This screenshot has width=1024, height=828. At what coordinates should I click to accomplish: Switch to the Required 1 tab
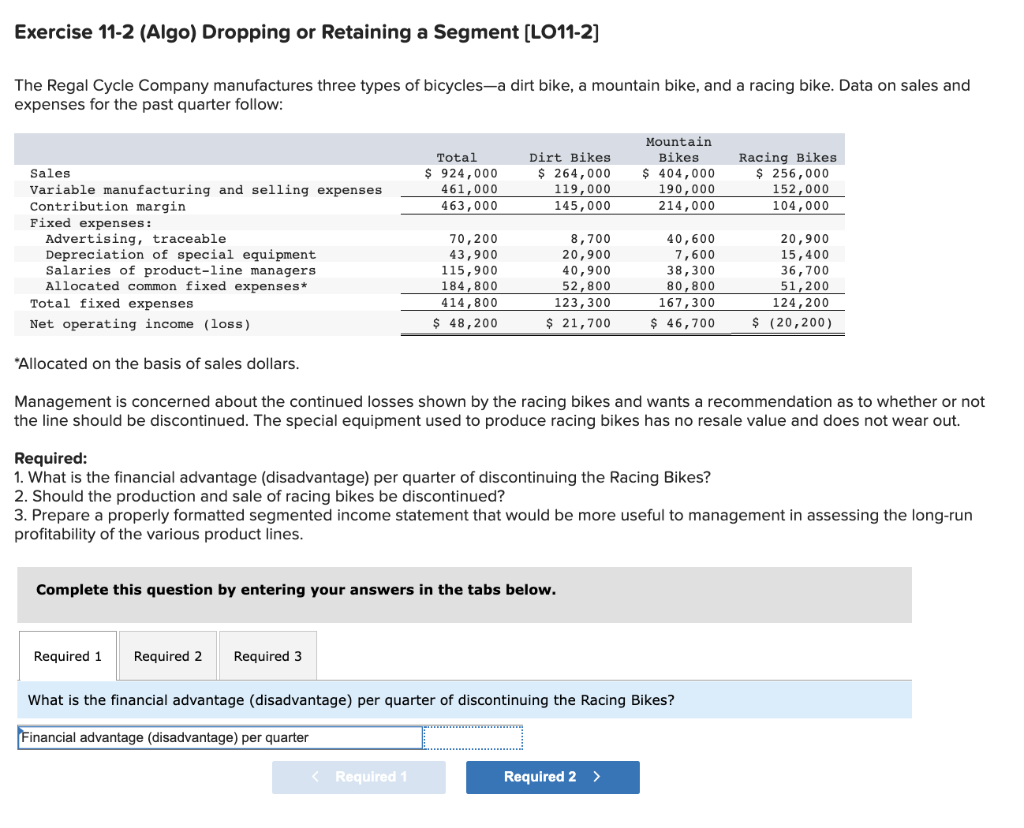pos(66,656)
